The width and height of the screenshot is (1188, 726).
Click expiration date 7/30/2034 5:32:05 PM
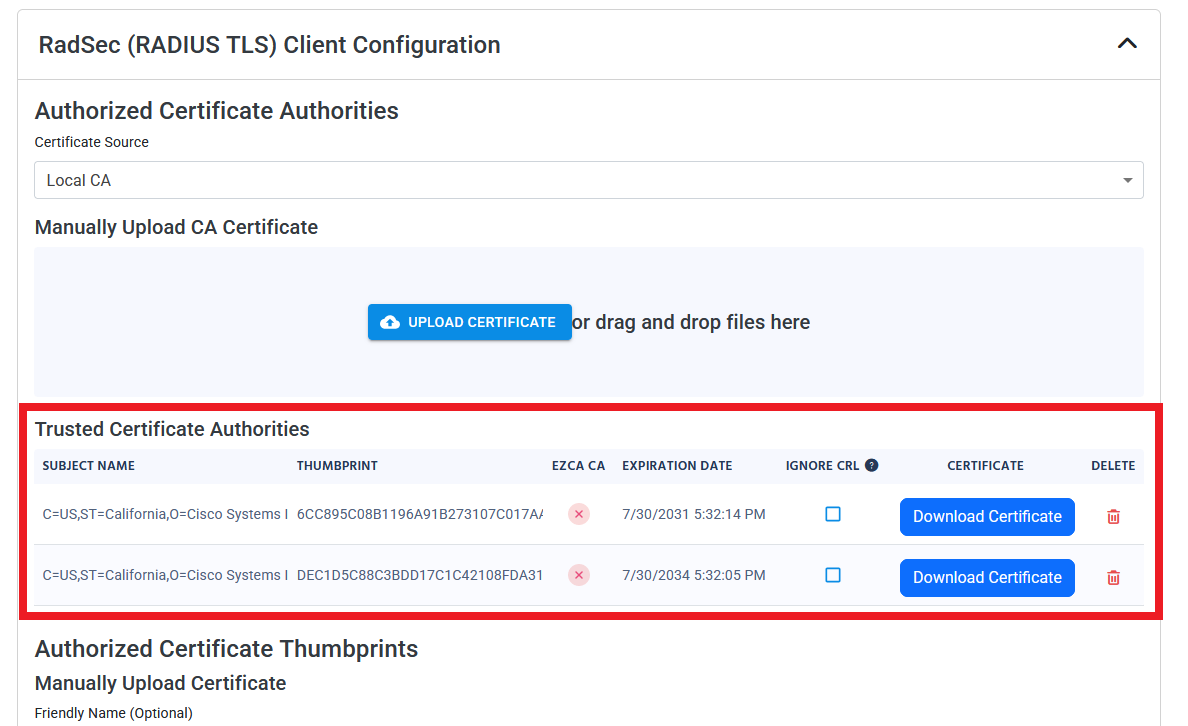coord(694,575)
